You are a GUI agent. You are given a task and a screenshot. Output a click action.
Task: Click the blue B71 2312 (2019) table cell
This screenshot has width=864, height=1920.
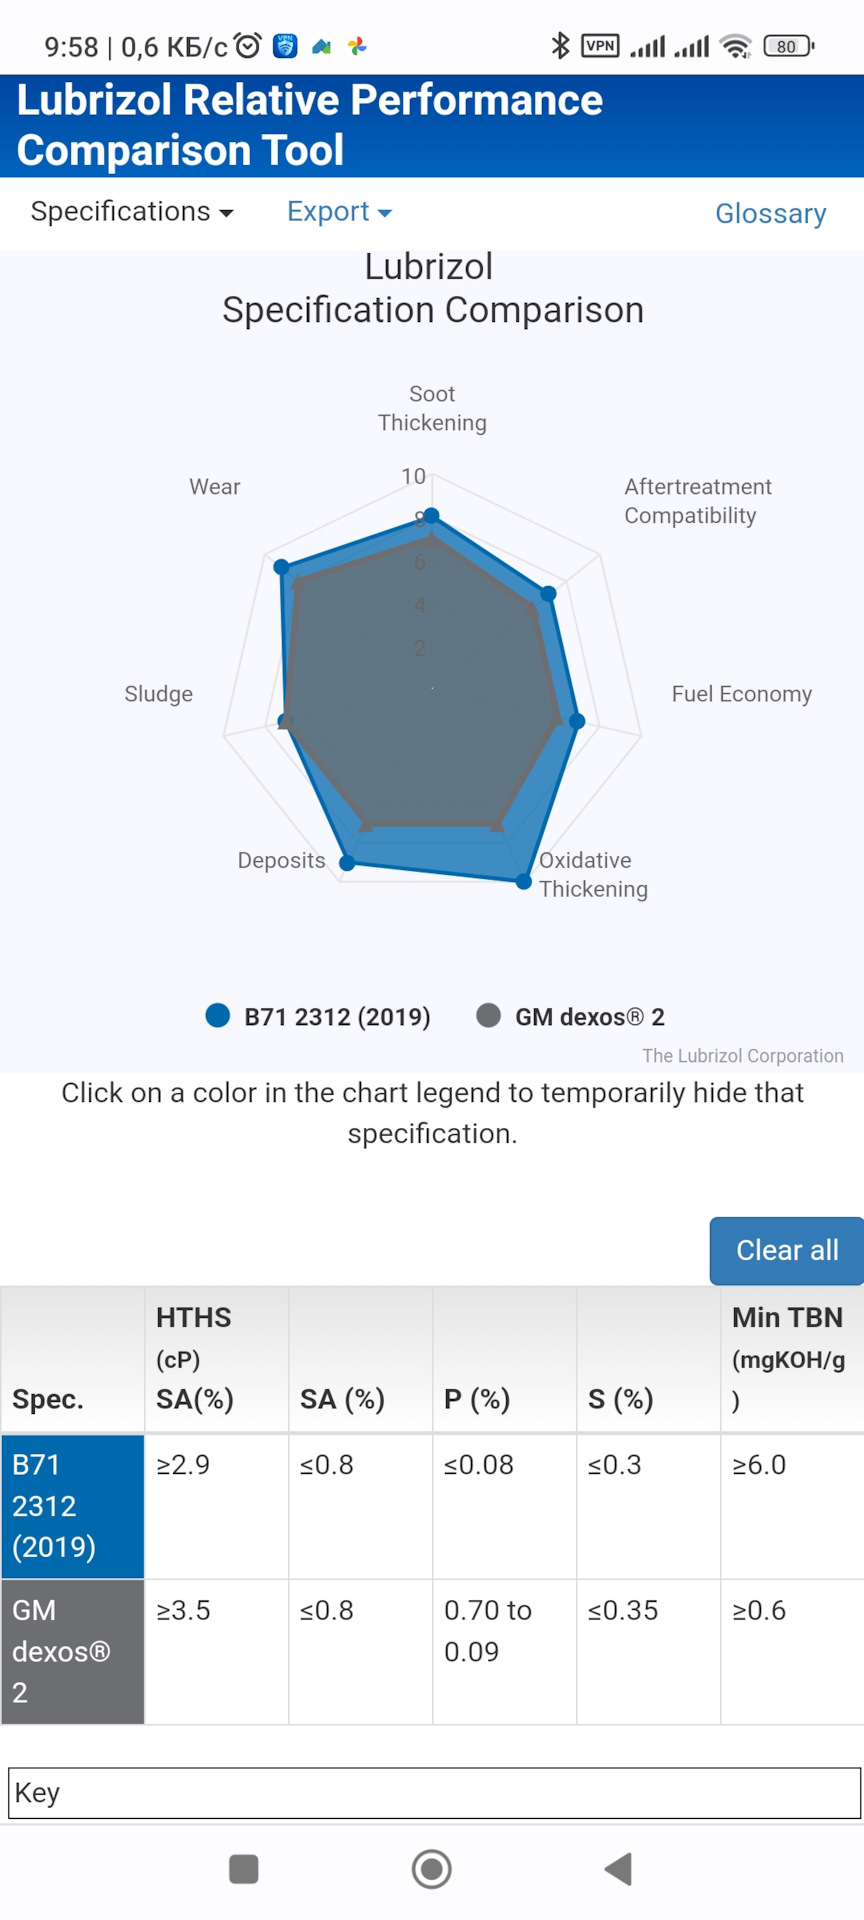[73, 1506]
